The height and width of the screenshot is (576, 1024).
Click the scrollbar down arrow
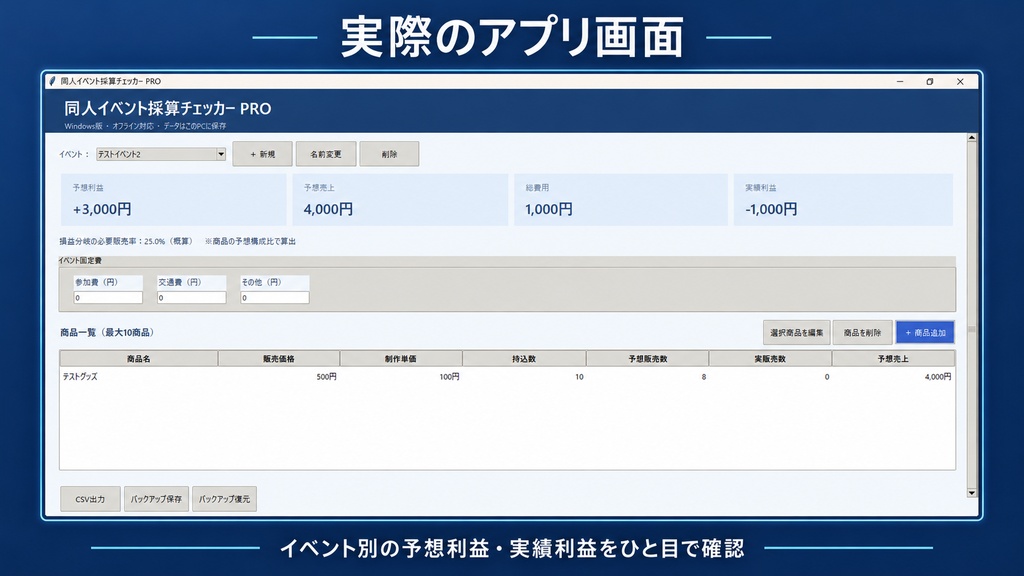pos(972,493)
